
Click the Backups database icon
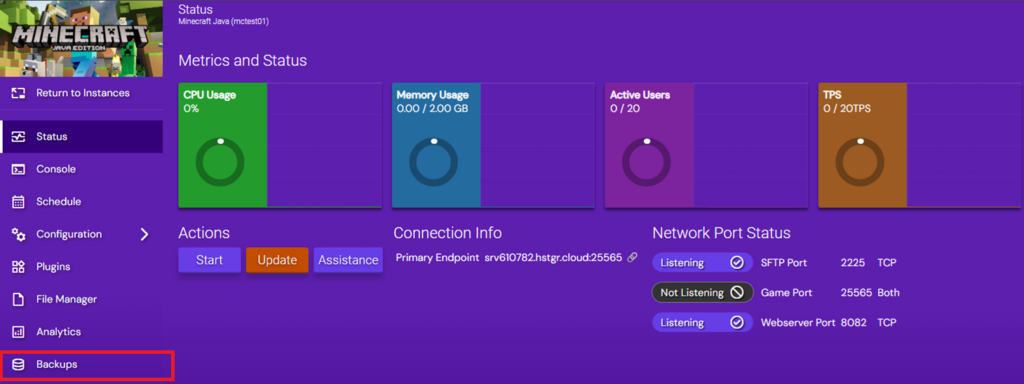(18, 365)
